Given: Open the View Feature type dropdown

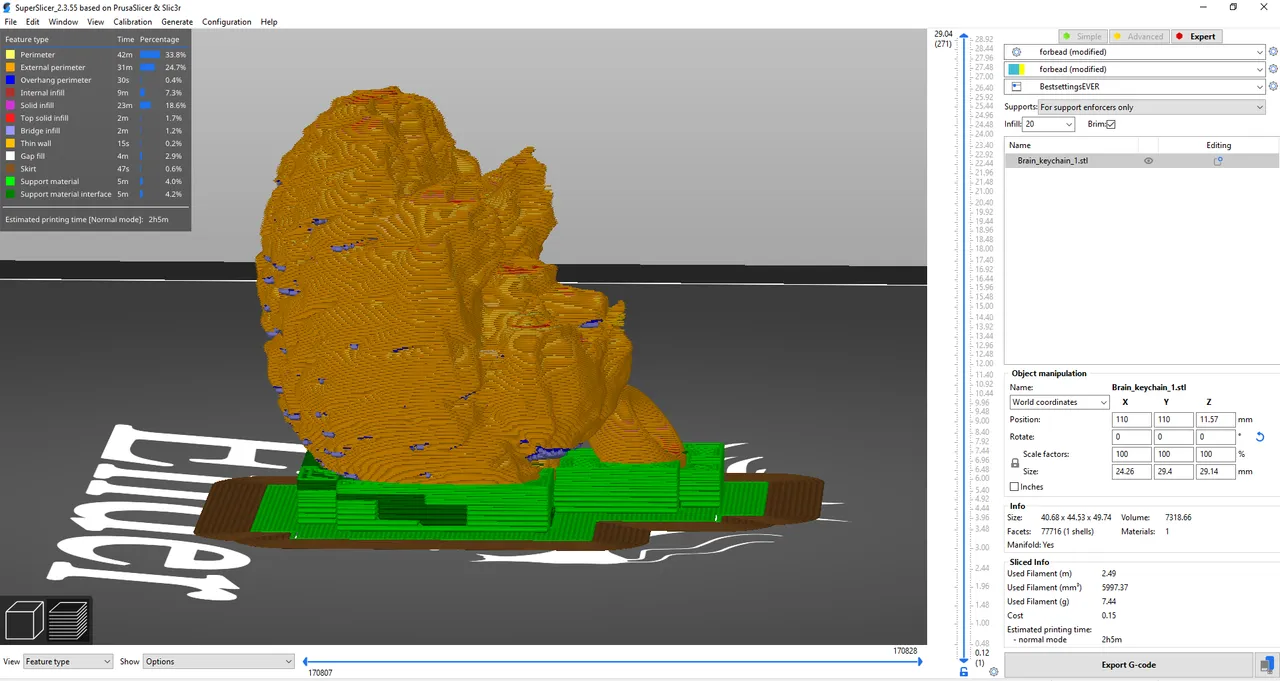Looking at the screenshot, I should (67, 661).
